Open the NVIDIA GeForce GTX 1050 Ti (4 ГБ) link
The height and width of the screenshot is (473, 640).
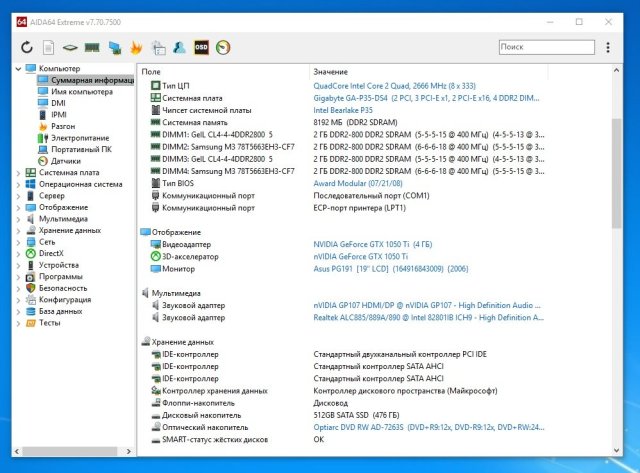pos(373,244)
